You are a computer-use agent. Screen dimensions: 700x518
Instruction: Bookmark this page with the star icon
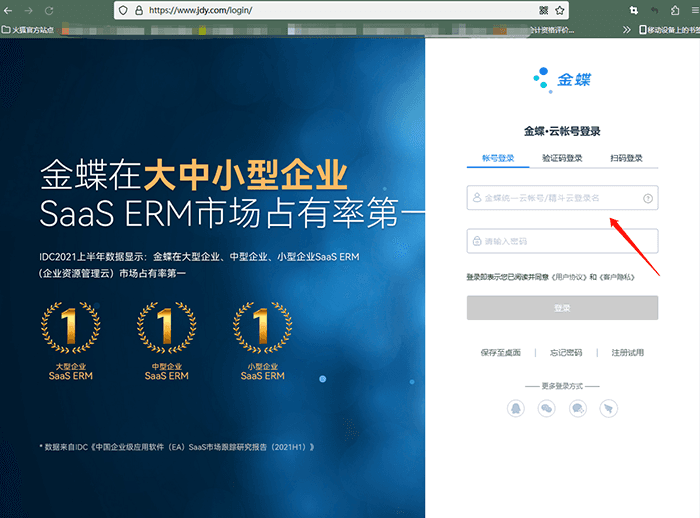(560, 10)
